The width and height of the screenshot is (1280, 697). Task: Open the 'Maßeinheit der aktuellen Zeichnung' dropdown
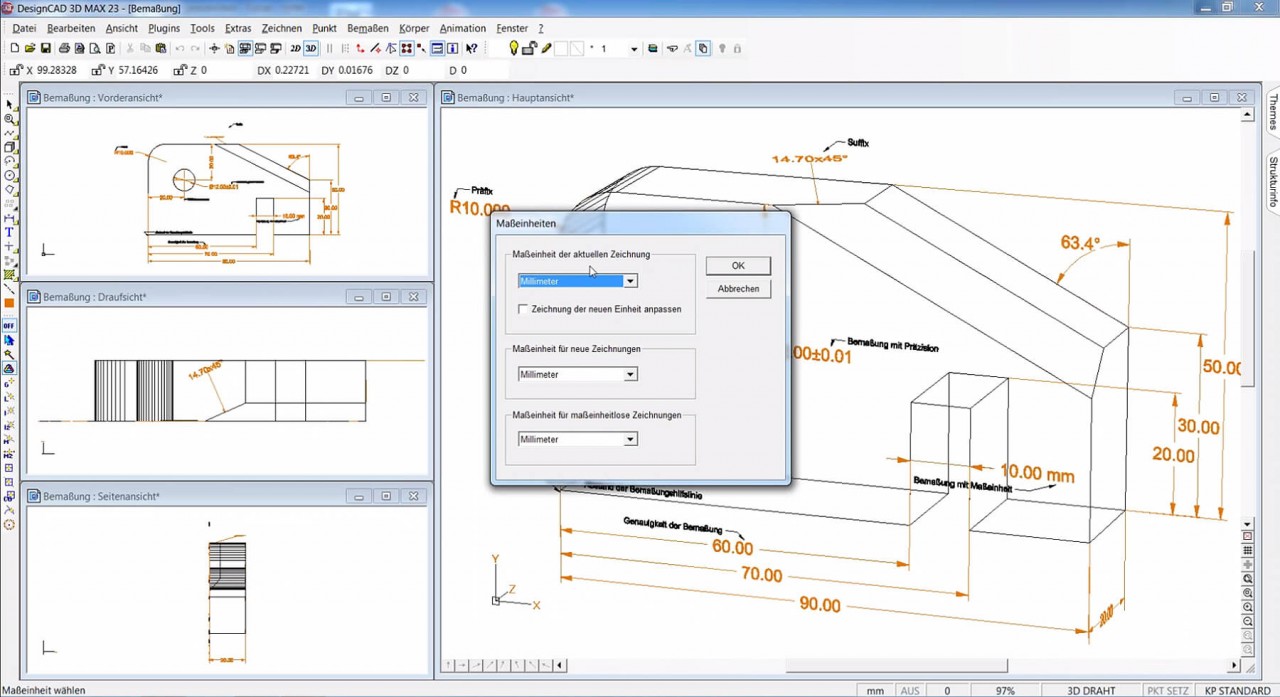point(630,281)
